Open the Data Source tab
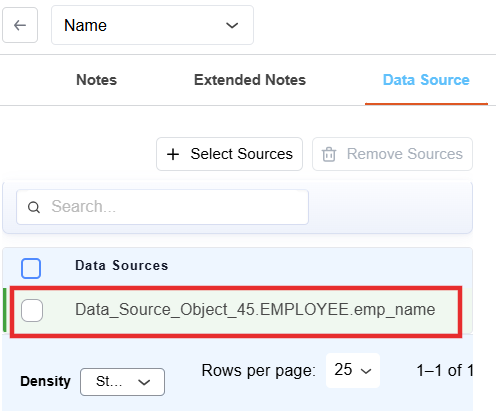 (426, 80)
